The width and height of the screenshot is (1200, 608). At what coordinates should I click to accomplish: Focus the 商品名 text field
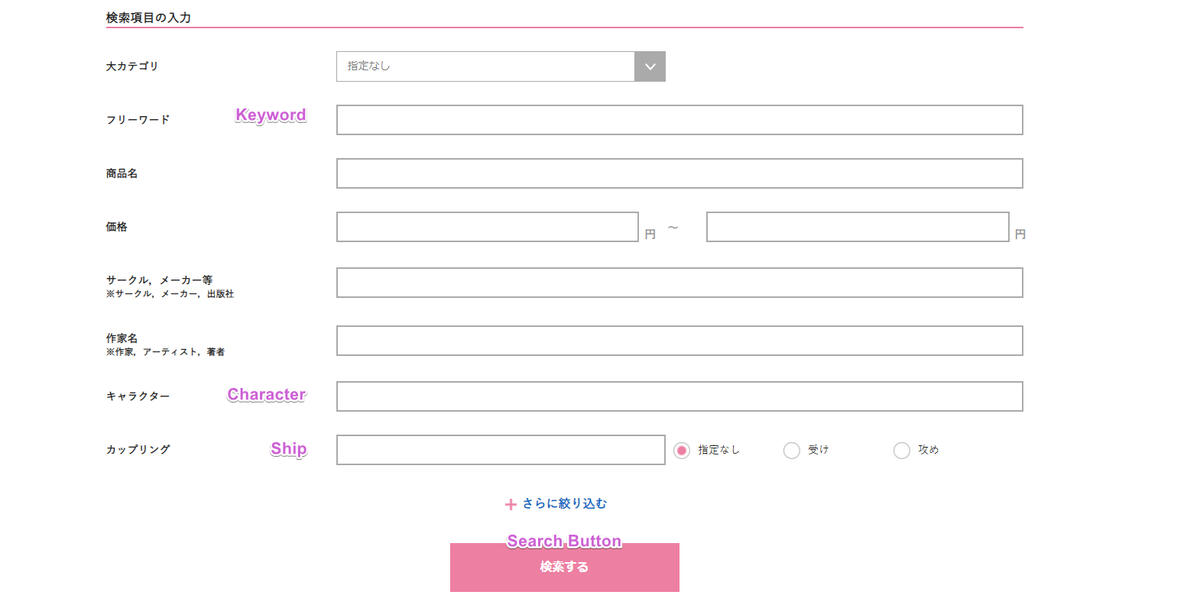pos(679,173)
